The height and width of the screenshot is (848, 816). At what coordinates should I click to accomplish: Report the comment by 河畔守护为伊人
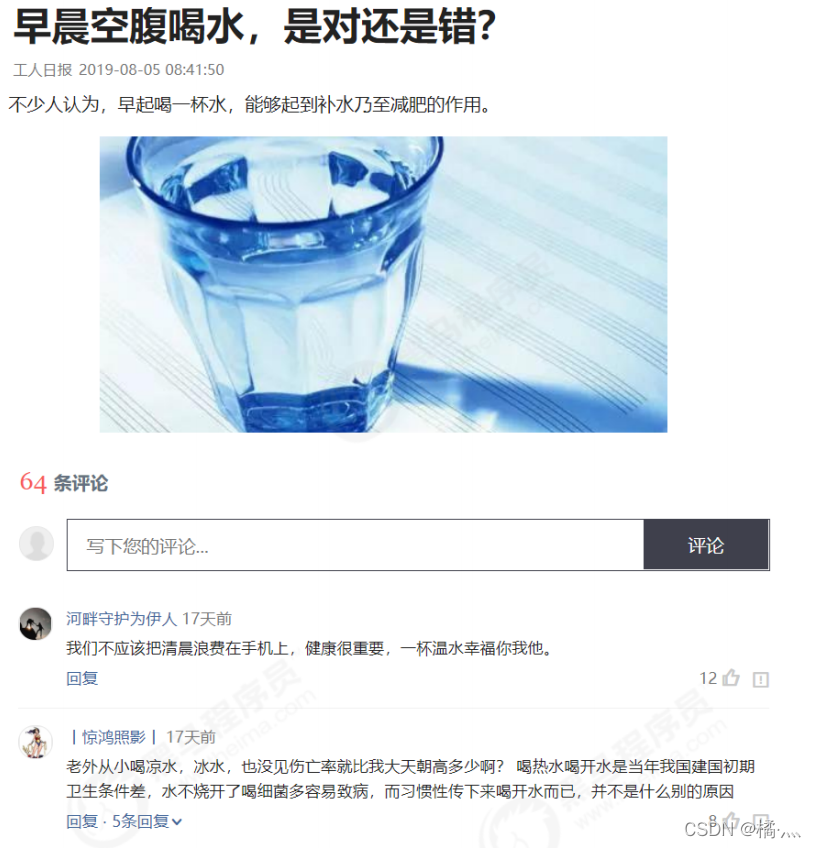pos(761,679)
